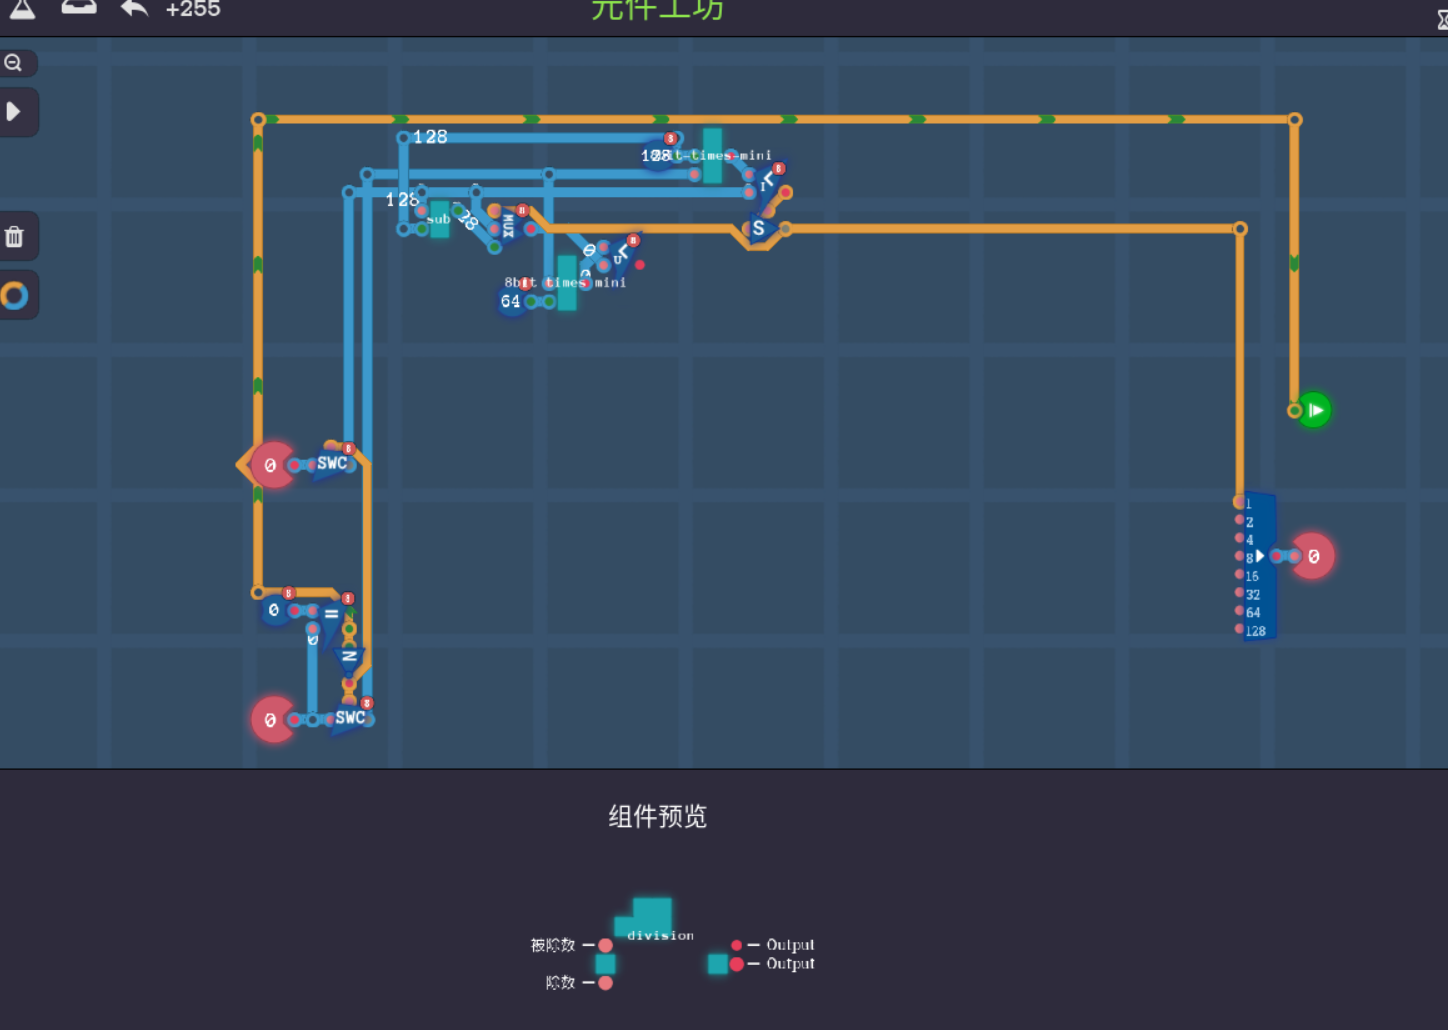
Task: Select the upper 8bit times mini block
Action: click(x=712, y=156)
